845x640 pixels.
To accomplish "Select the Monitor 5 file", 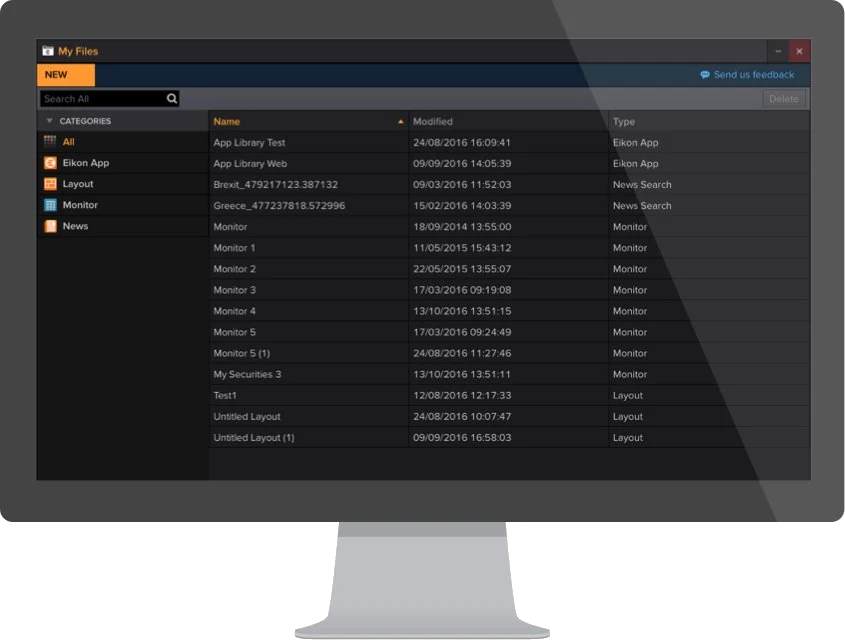I will (x=234, y=332).
